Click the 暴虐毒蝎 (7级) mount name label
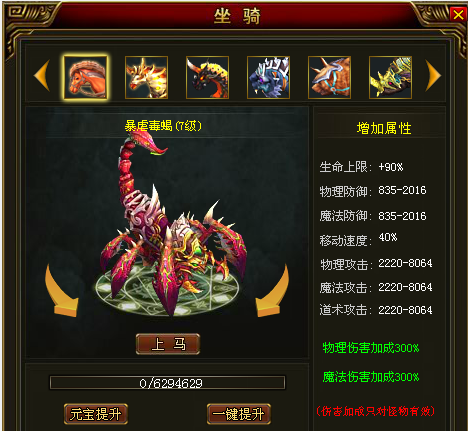 (x=163, y=126)
